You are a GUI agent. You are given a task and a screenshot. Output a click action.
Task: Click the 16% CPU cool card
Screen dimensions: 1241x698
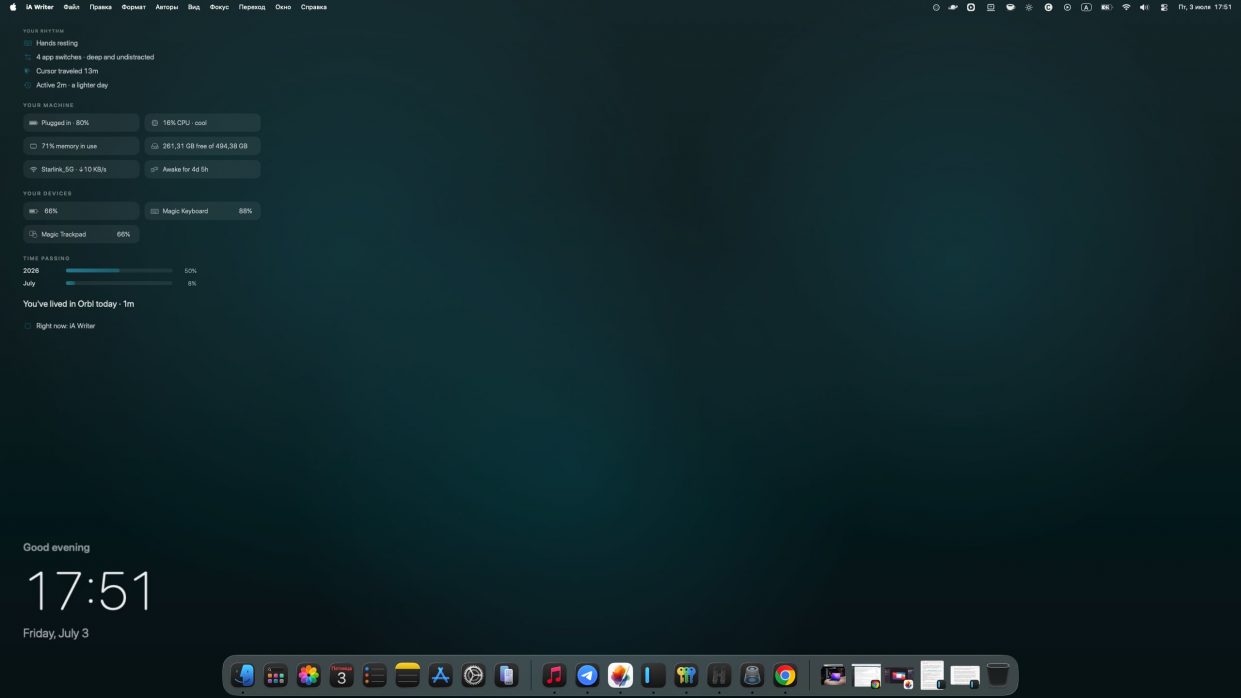tap(203, 123)
